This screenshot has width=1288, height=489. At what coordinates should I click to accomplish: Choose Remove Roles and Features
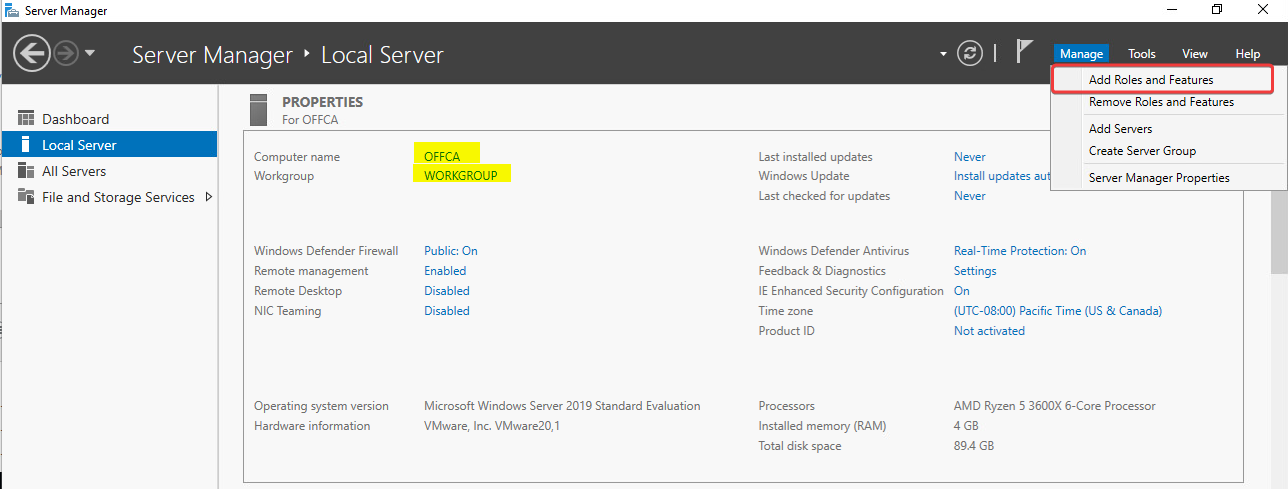(x=1161, y=102)
